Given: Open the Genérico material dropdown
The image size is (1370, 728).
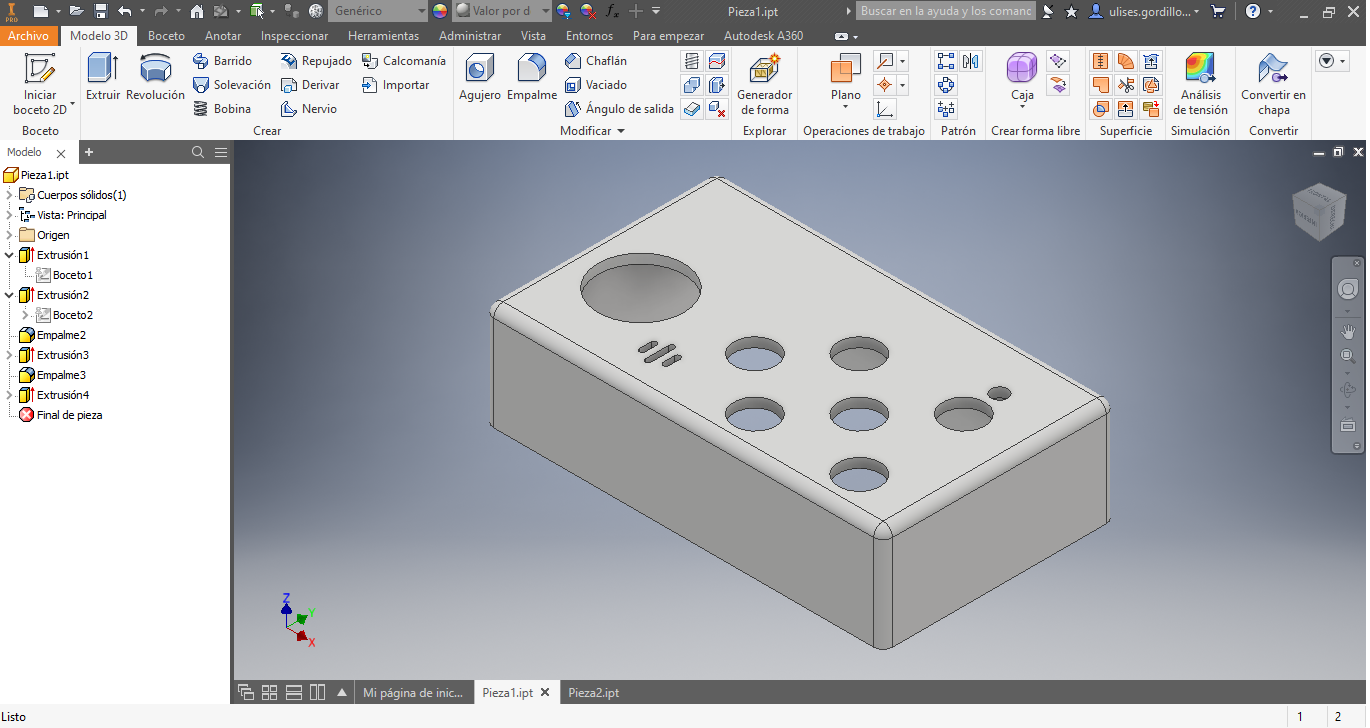Looking at the screenshot, I should [378, 11].
